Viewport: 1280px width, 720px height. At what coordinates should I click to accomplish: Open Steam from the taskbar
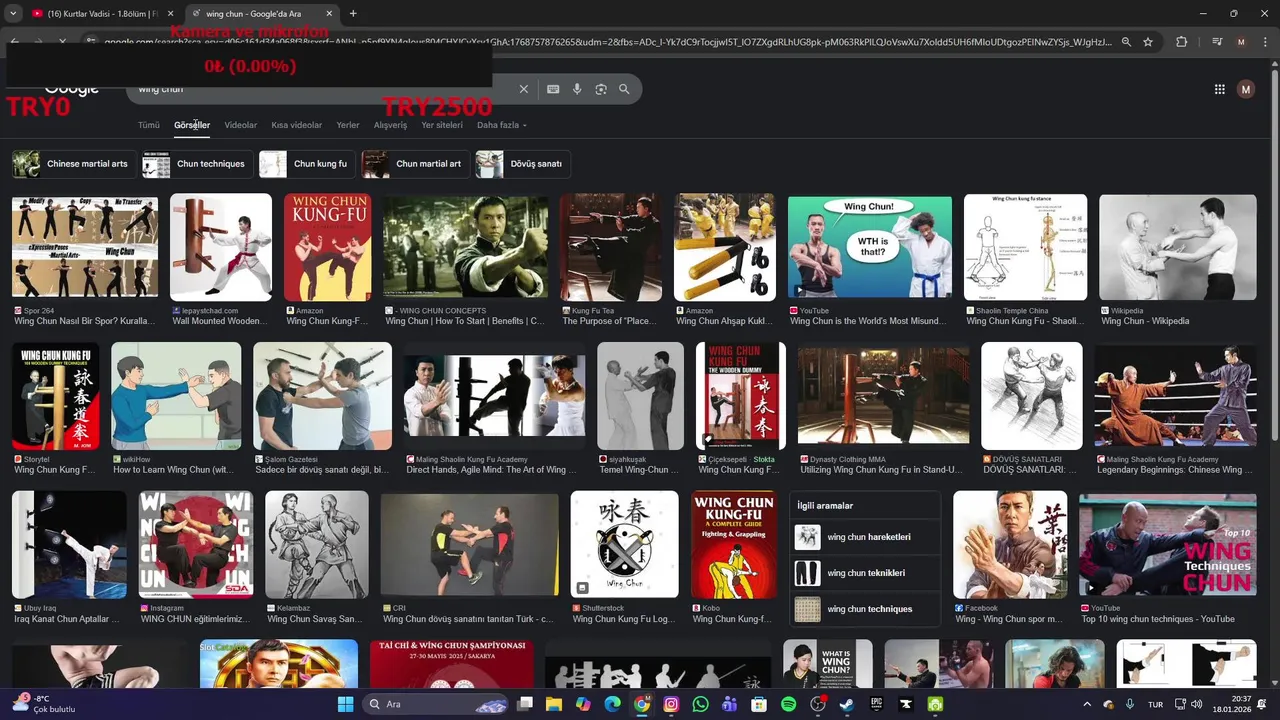846,704
